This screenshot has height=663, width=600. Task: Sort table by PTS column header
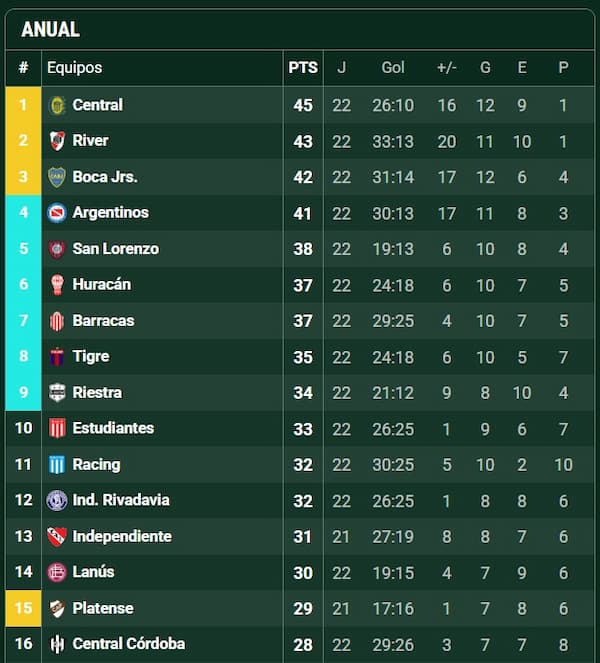(303, 68)
